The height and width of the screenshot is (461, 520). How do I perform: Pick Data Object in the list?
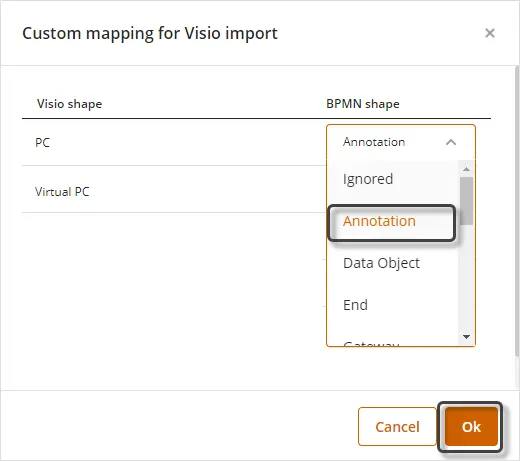coord(393,263)
